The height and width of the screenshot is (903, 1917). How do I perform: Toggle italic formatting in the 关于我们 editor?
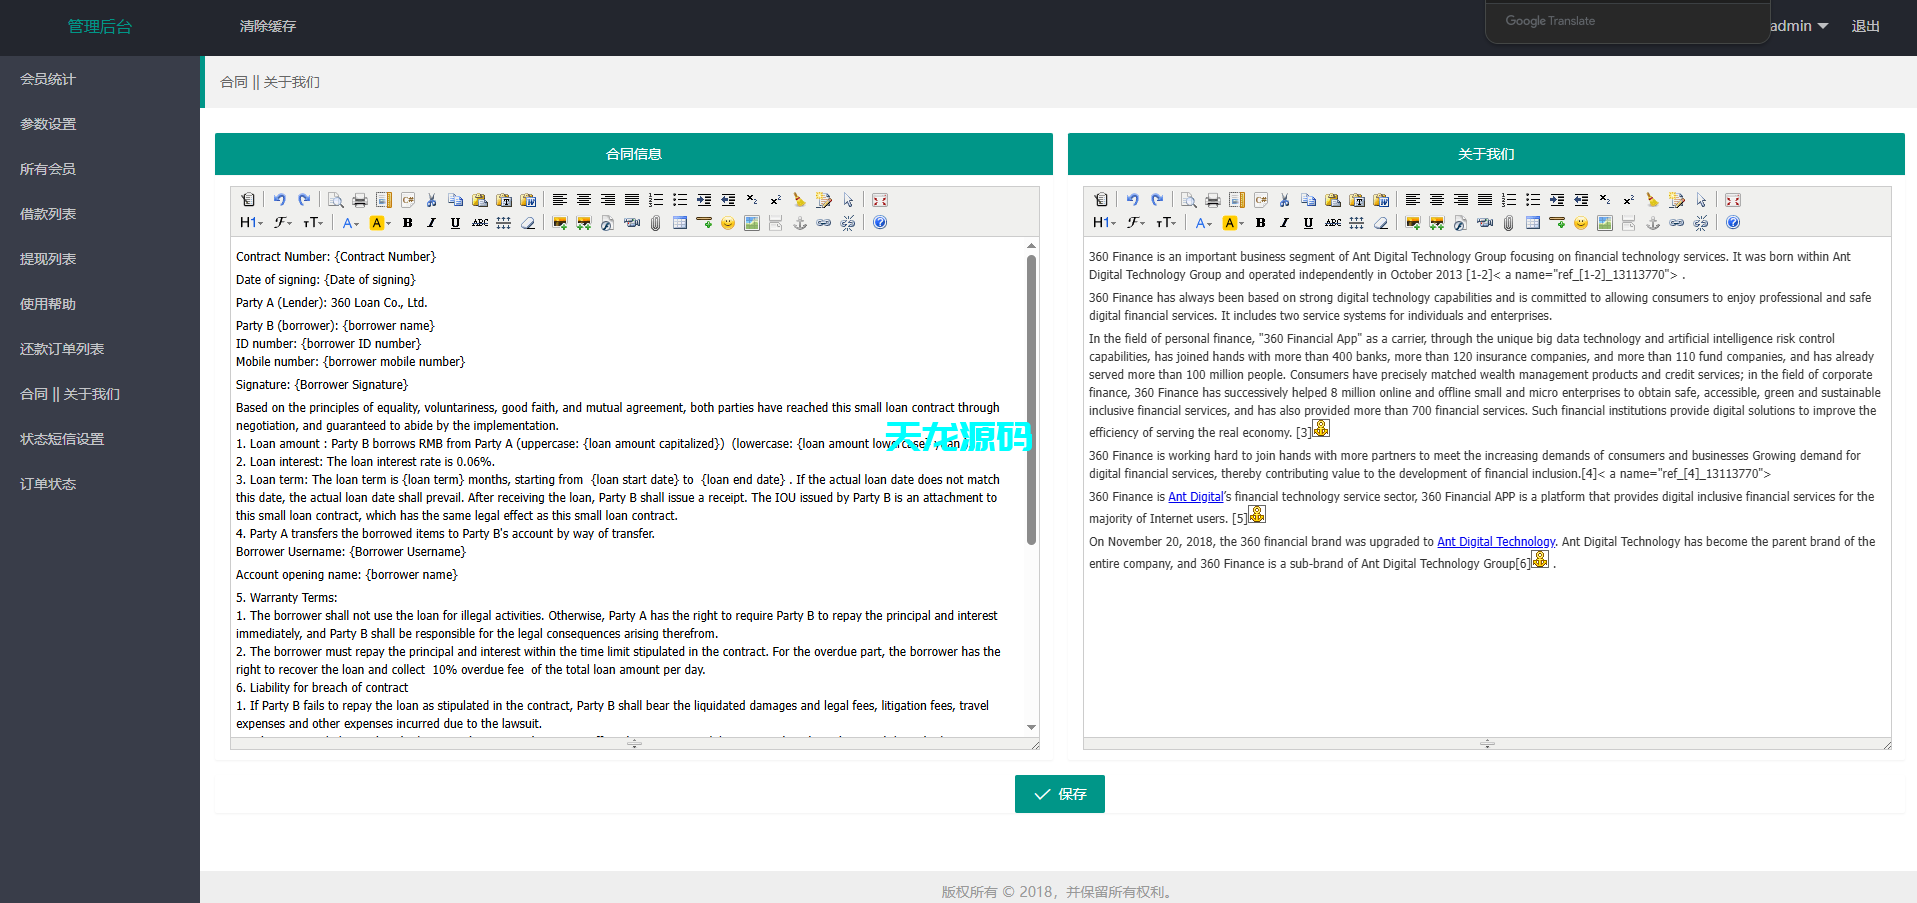(1284, 223)
